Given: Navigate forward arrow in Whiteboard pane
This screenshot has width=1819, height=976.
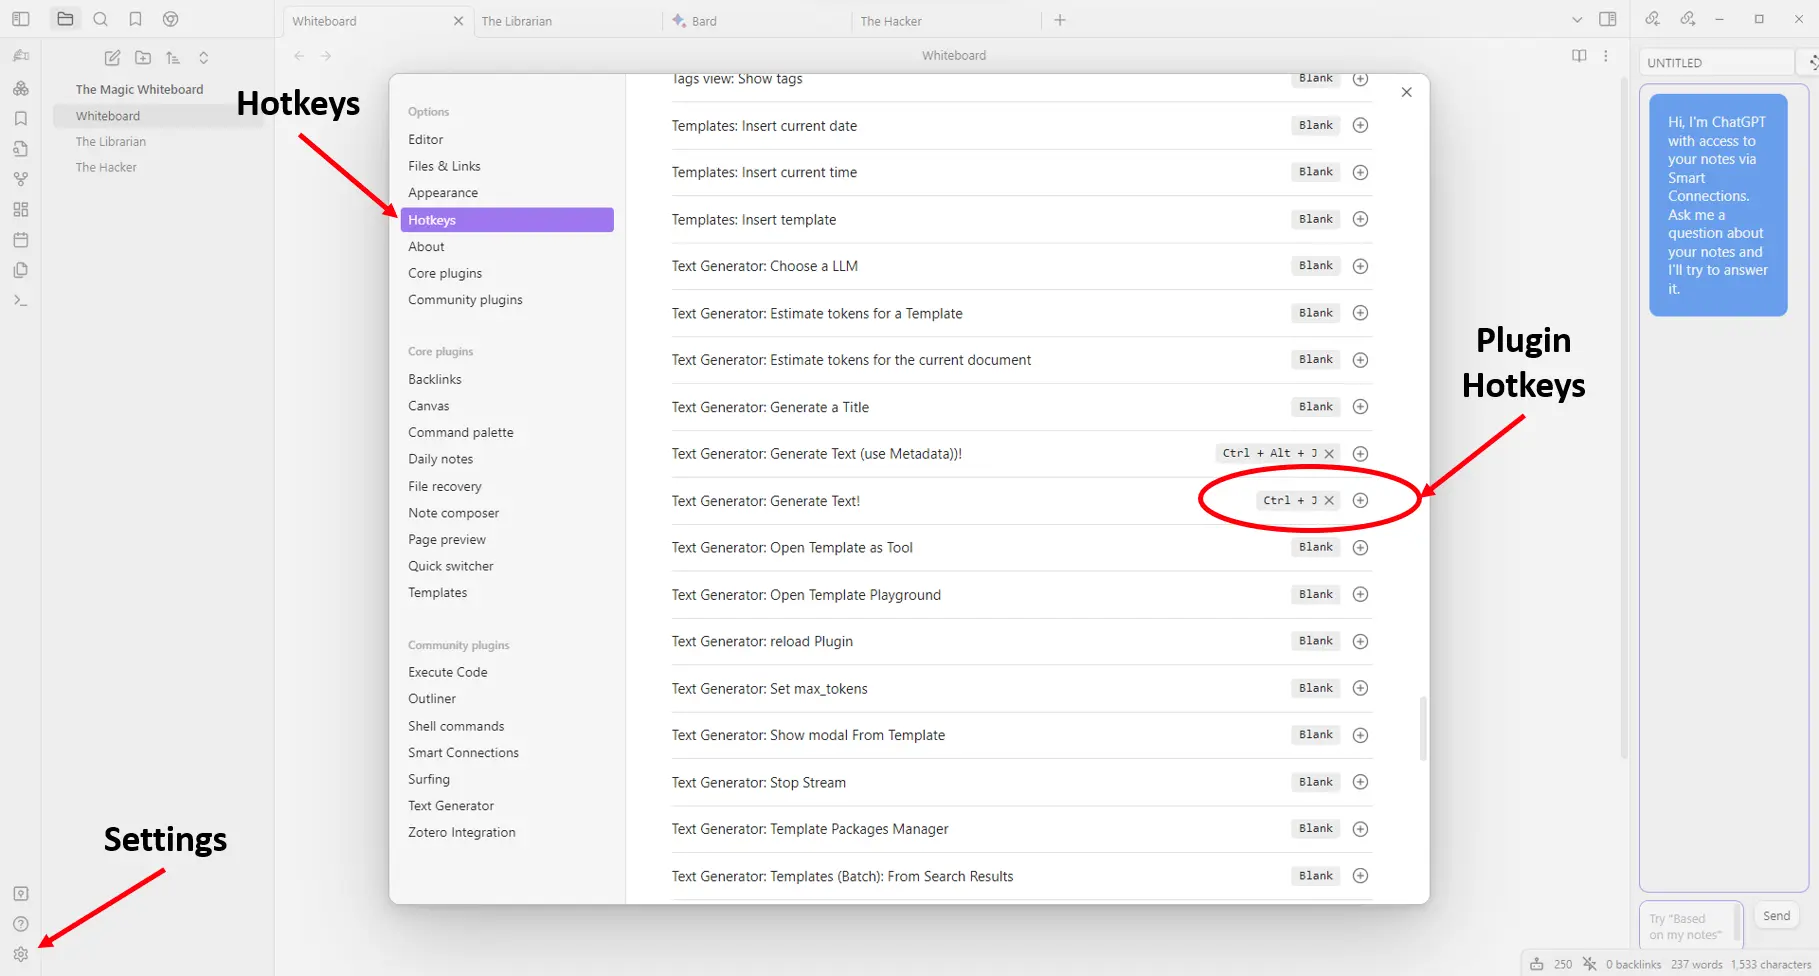Looking at the screenshot, I should [326, 56].
